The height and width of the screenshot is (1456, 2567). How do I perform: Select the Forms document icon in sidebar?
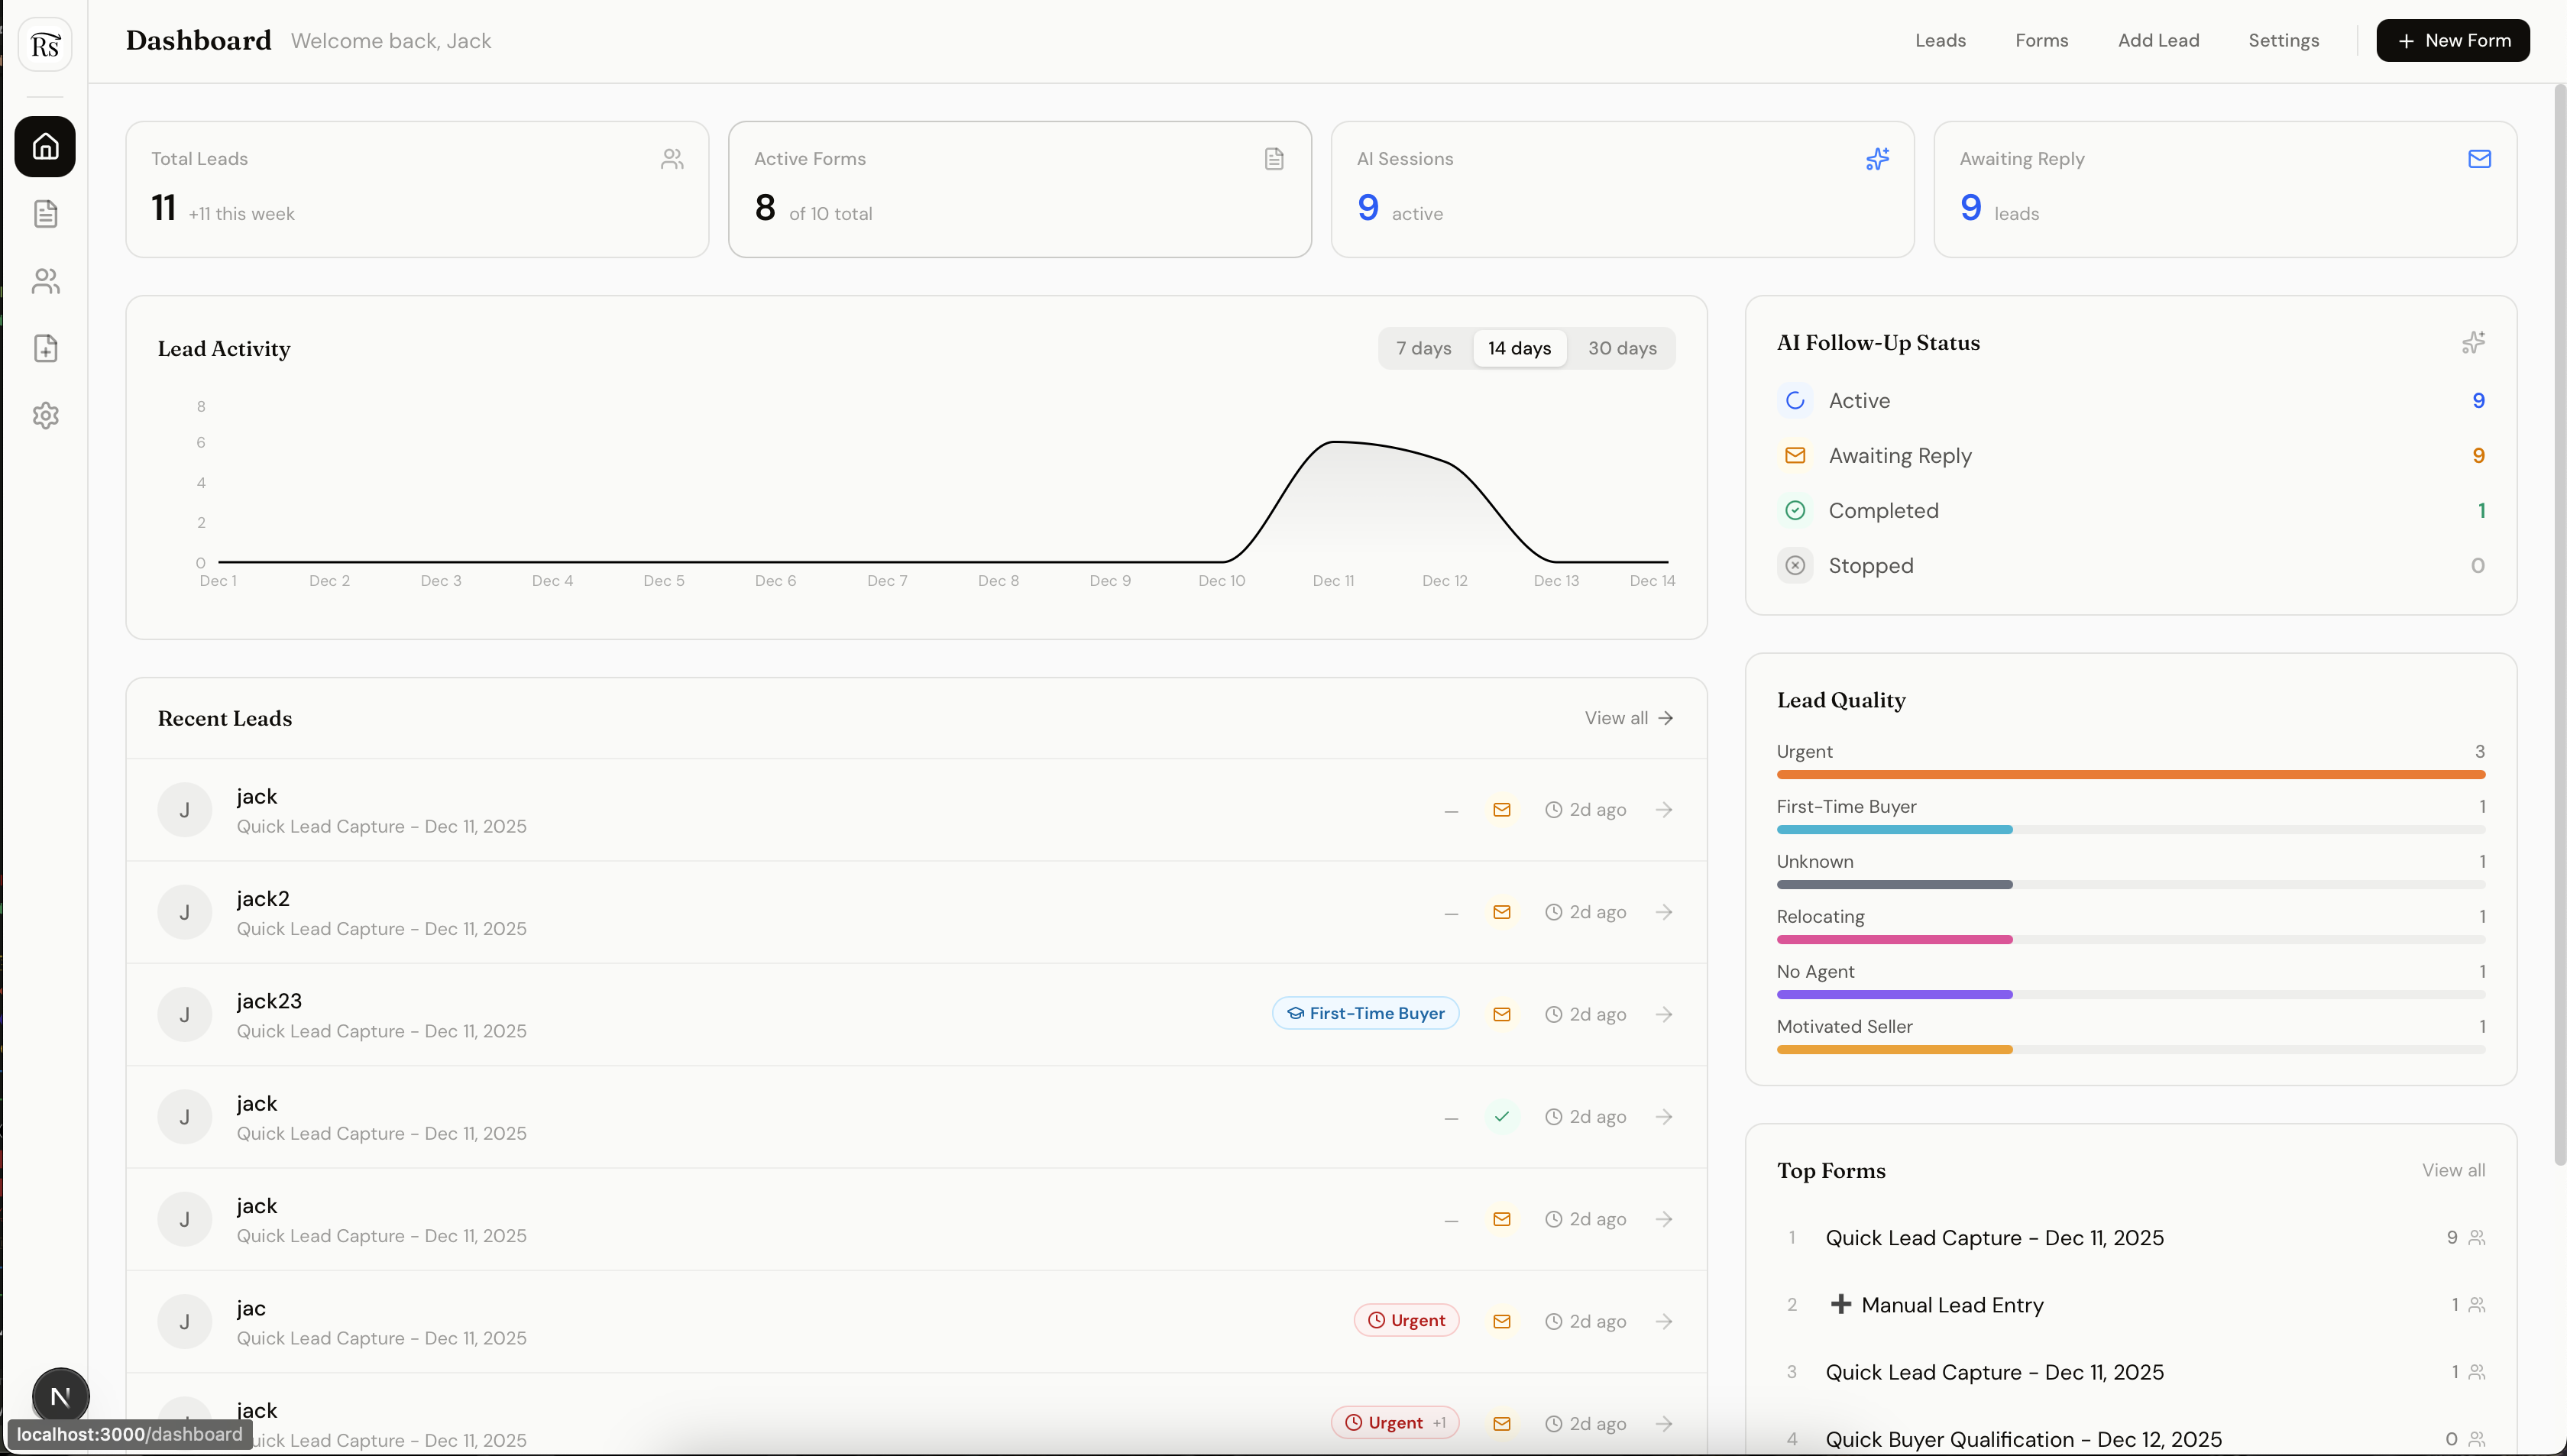[x=45, y=213]
